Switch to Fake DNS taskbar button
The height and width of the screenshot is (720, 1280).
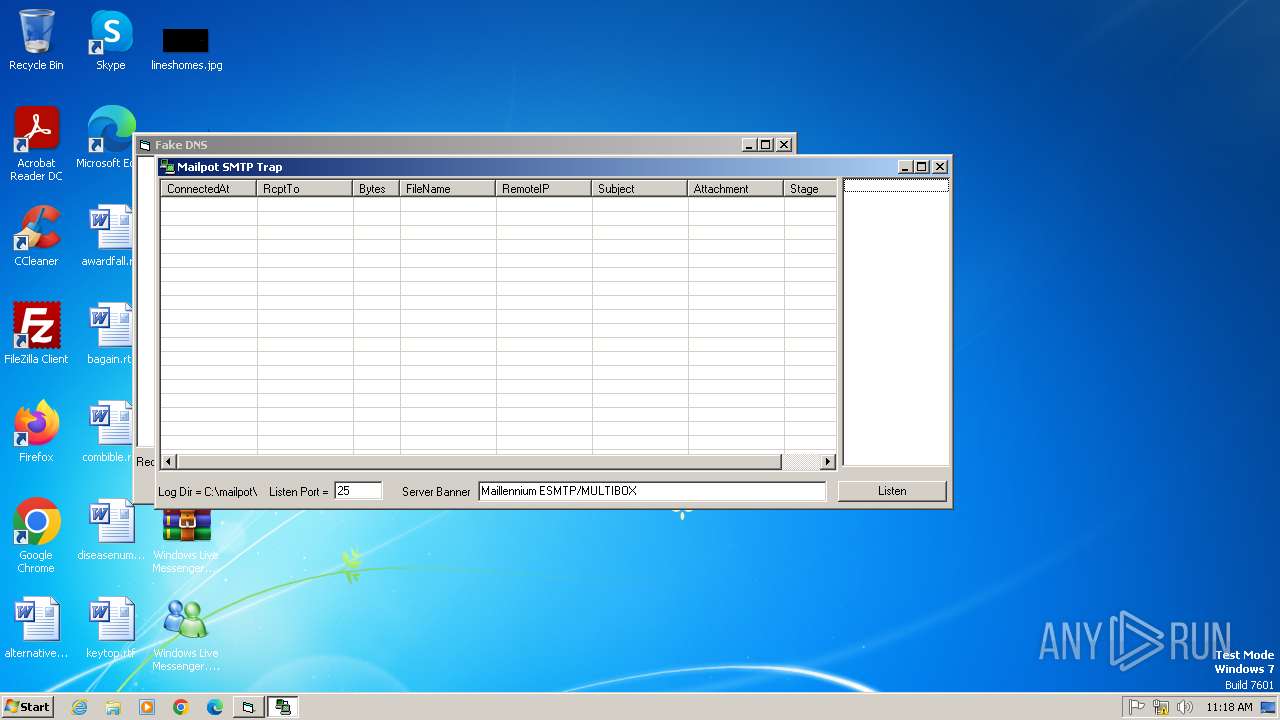248,707
